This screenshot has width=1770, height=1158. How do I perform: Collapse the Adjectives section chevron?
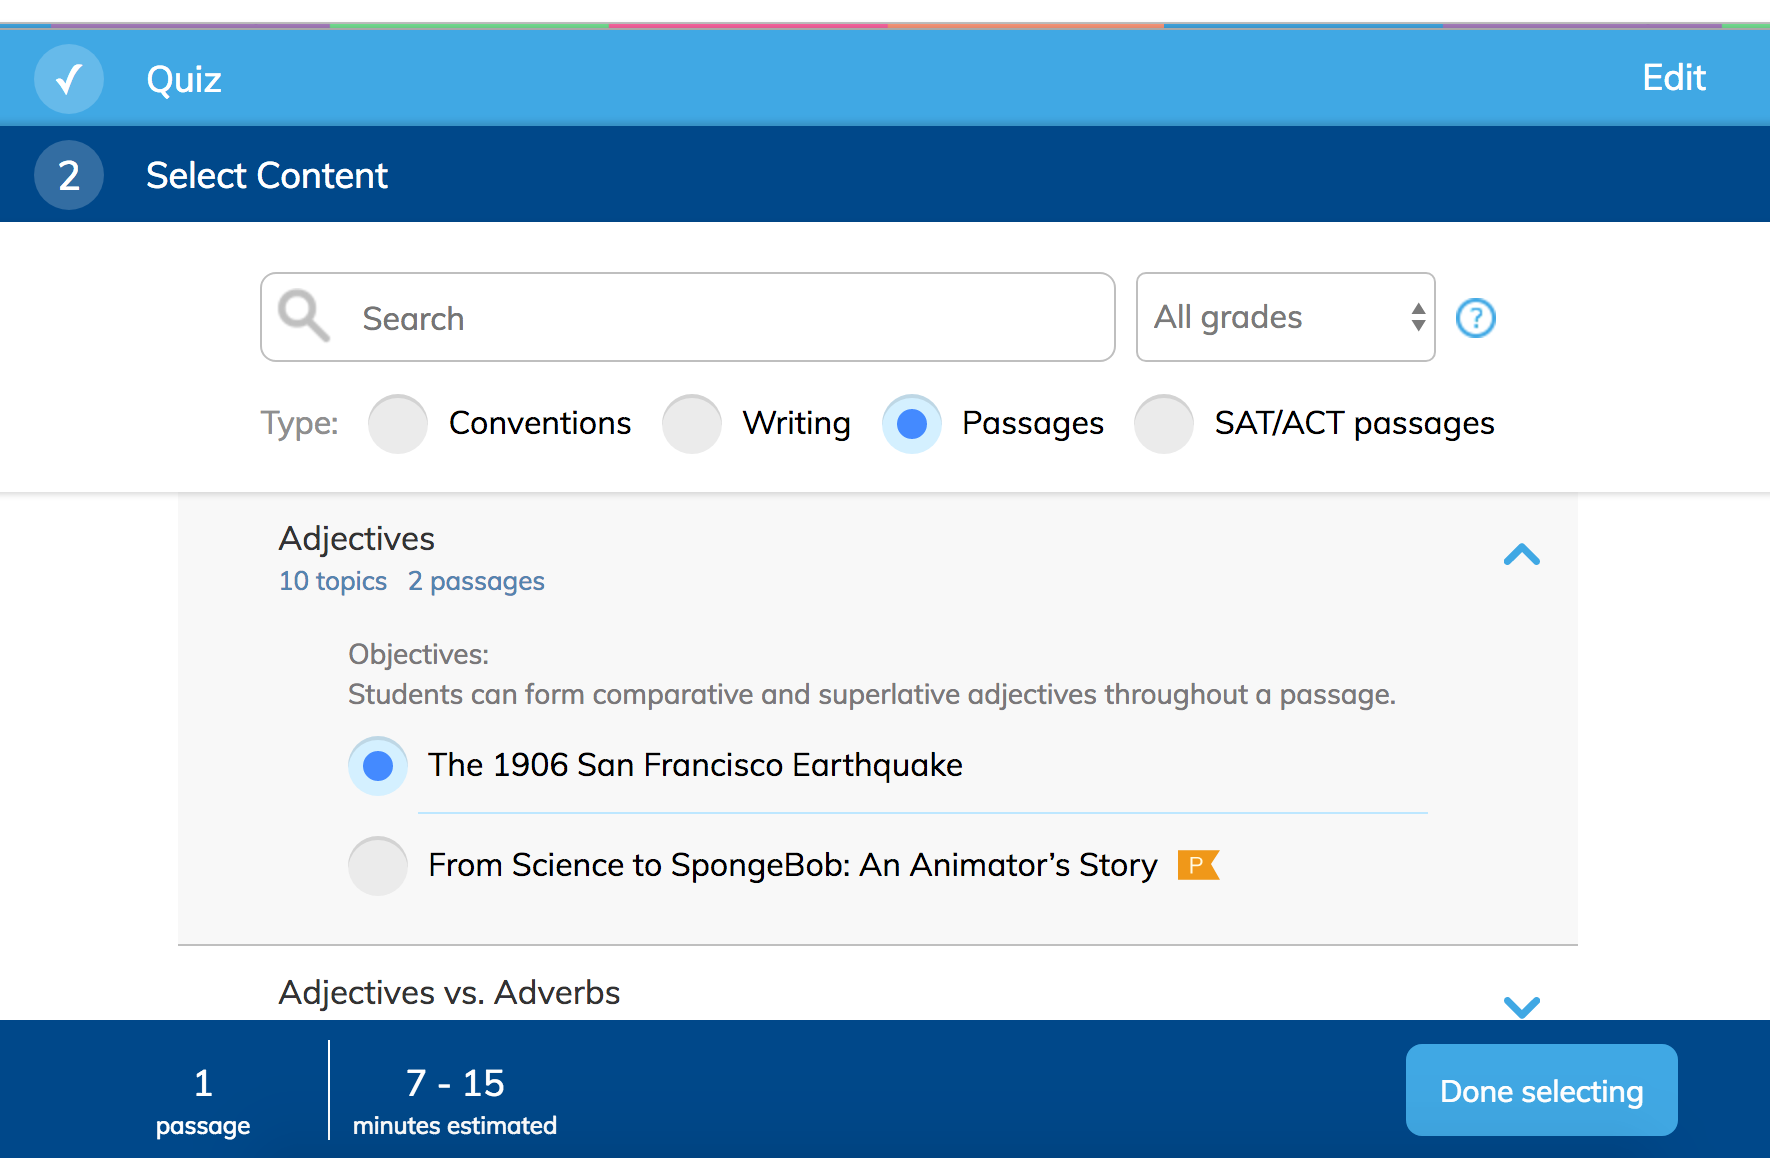[x=1521, y=555]
